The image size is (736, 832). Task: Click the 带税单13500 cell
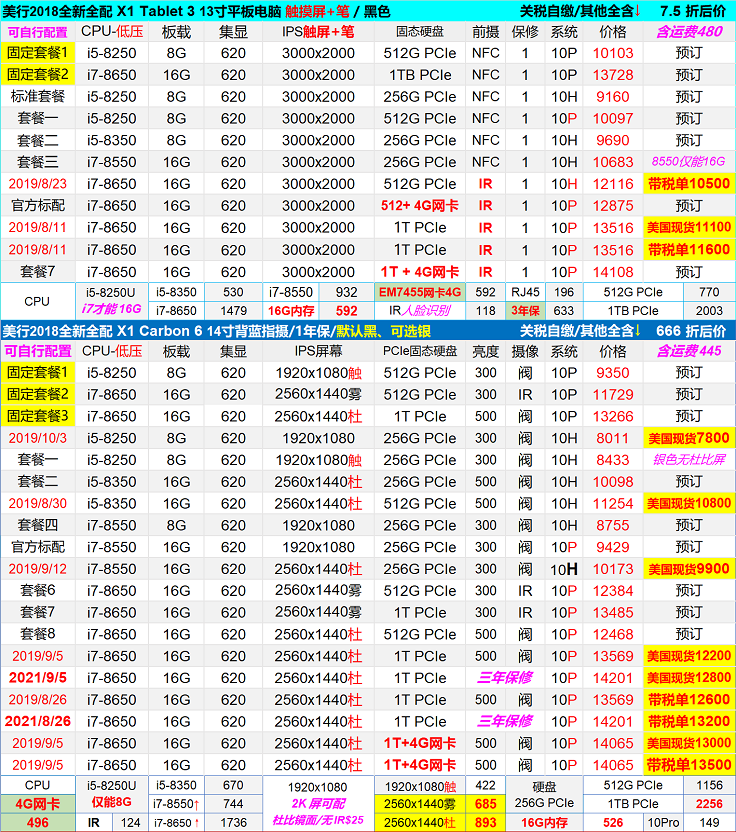pyautogui.click(x=689, y=765)
